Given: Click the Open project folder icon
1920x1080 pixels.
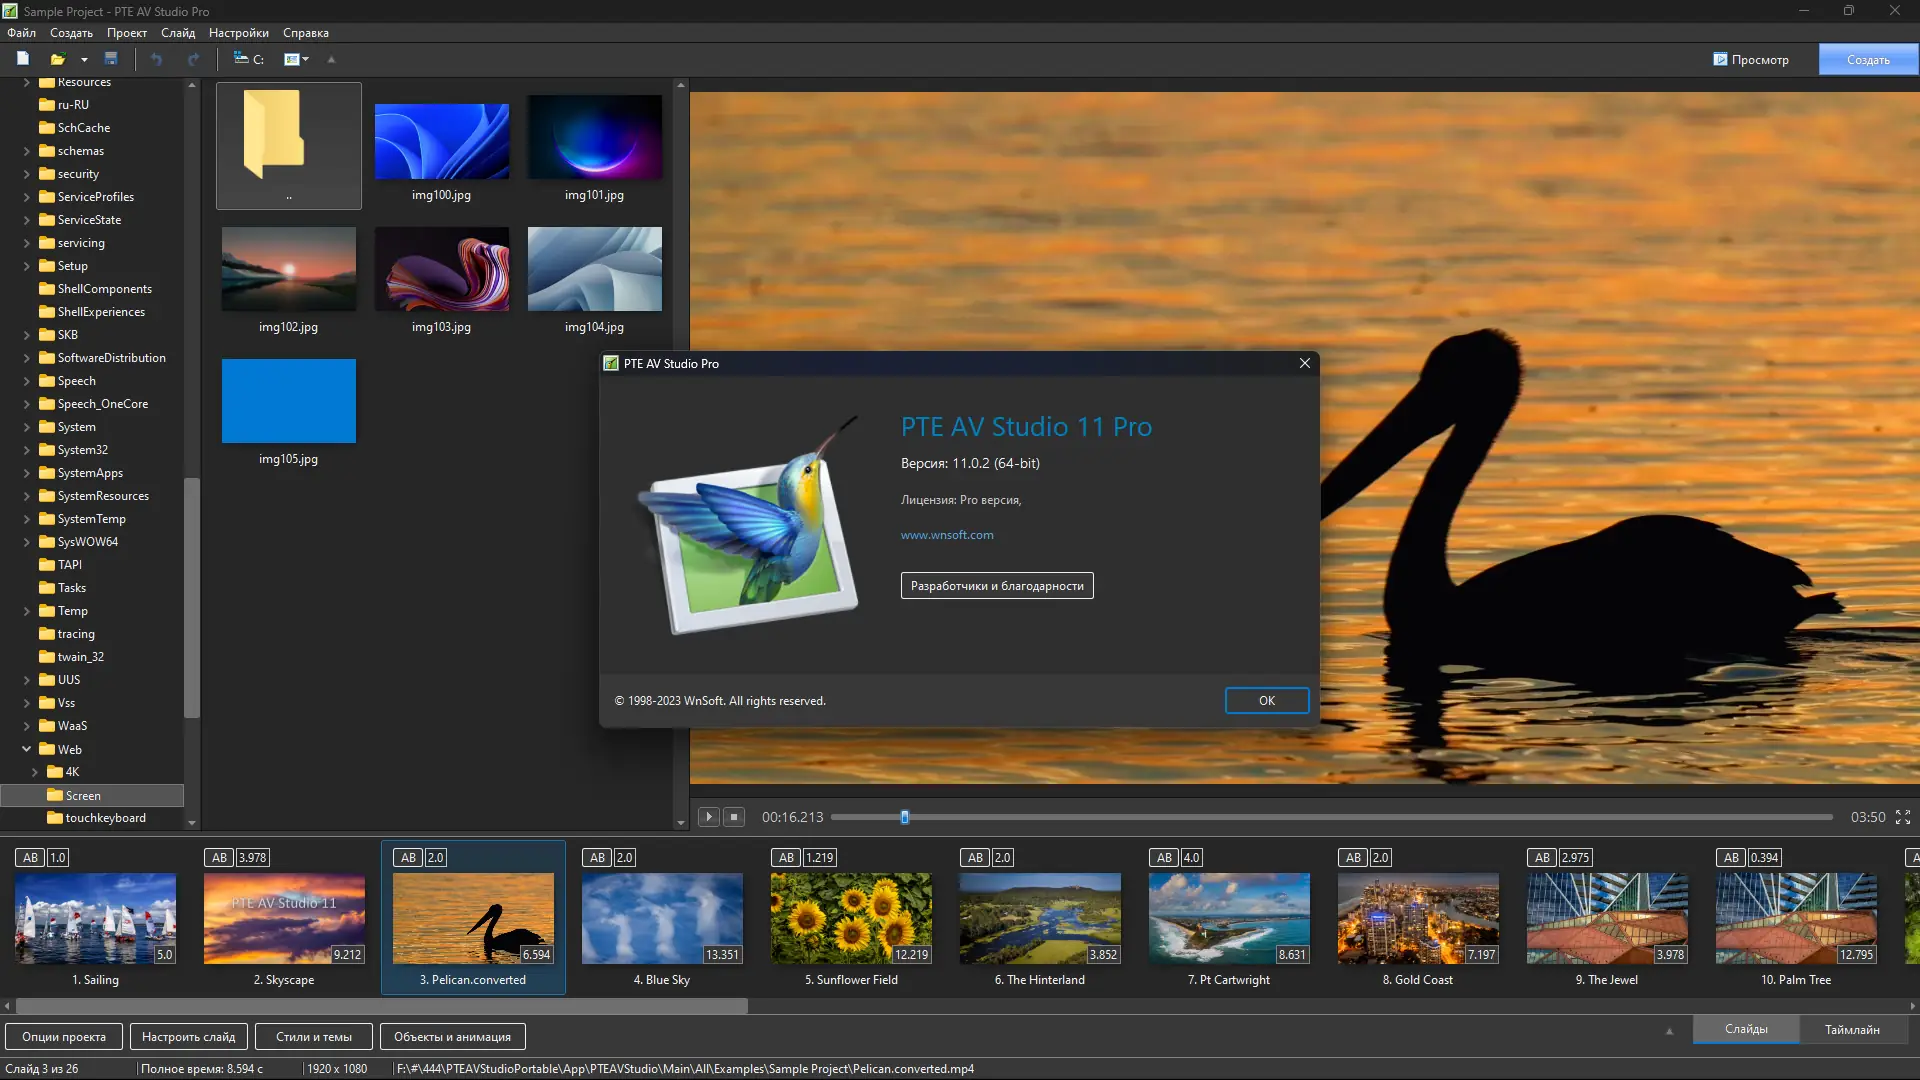Looking at the screenshot, I should coord(58,59).
